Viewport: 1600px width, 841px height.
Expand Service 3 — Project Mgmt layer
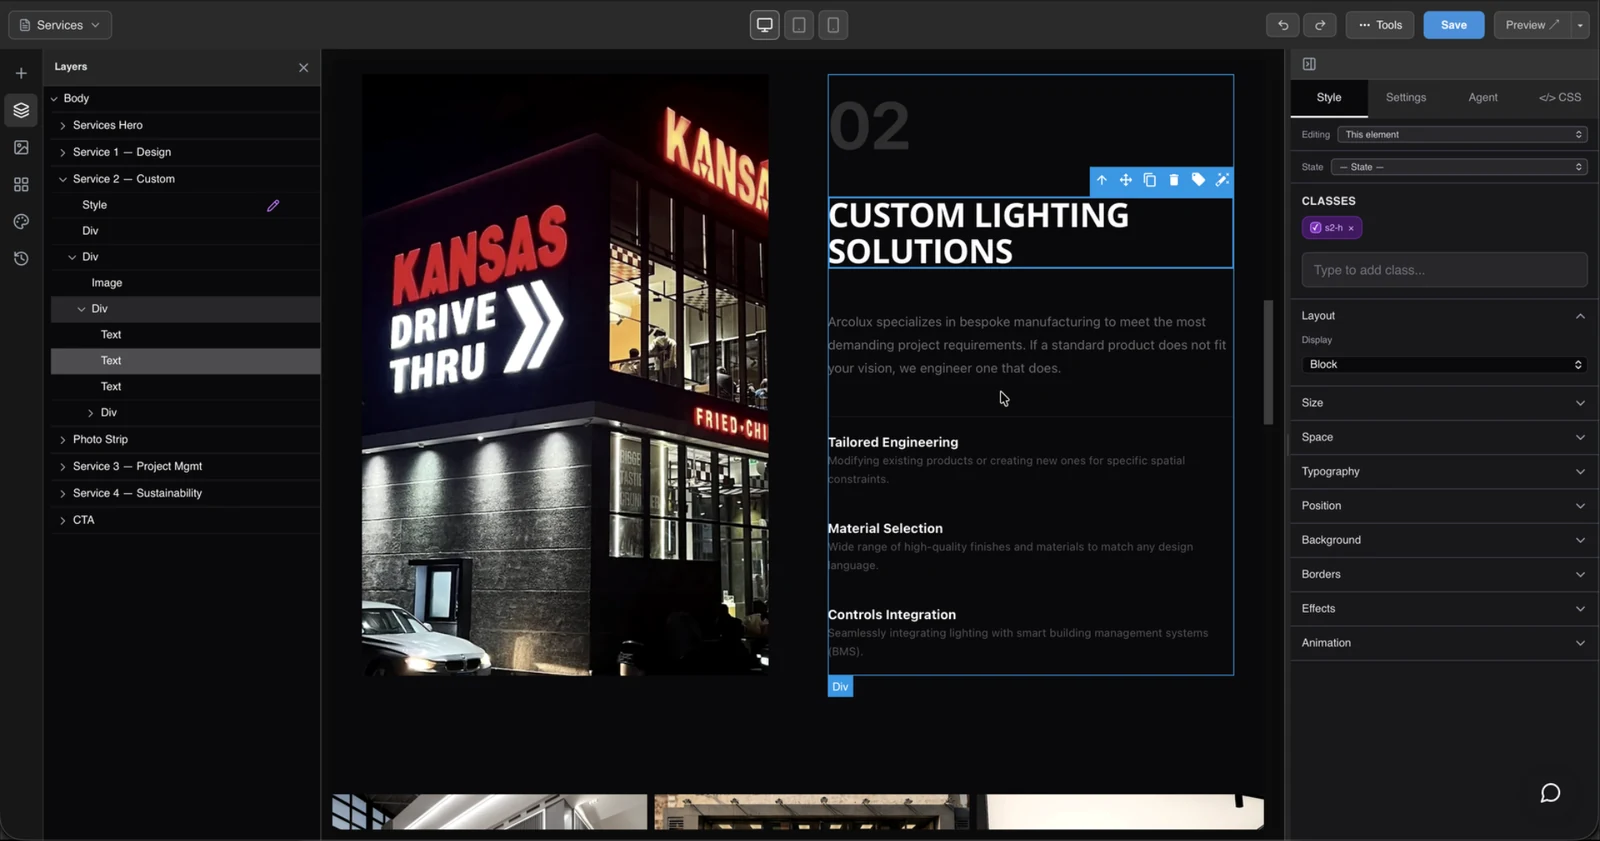63,467
